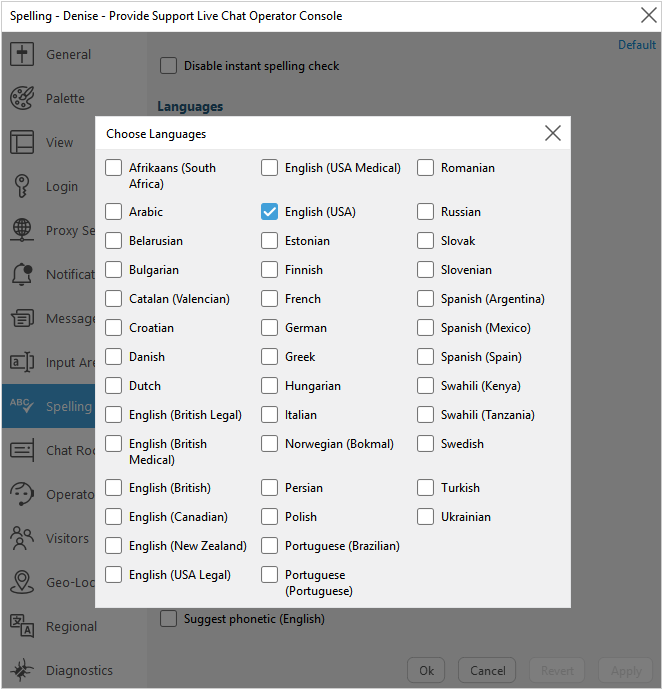
Task: Click the Geo-Location pin icon
Action: click(x=22, y=582)
